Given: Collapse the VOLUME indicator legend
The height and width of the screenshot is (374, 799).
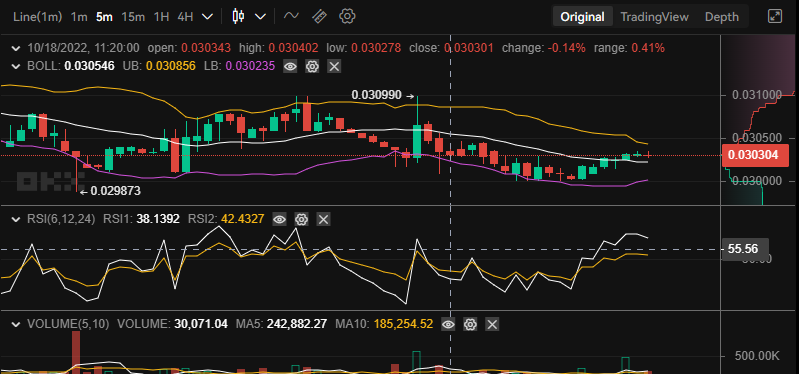Looking at the screenshot, I should (16, 324).
